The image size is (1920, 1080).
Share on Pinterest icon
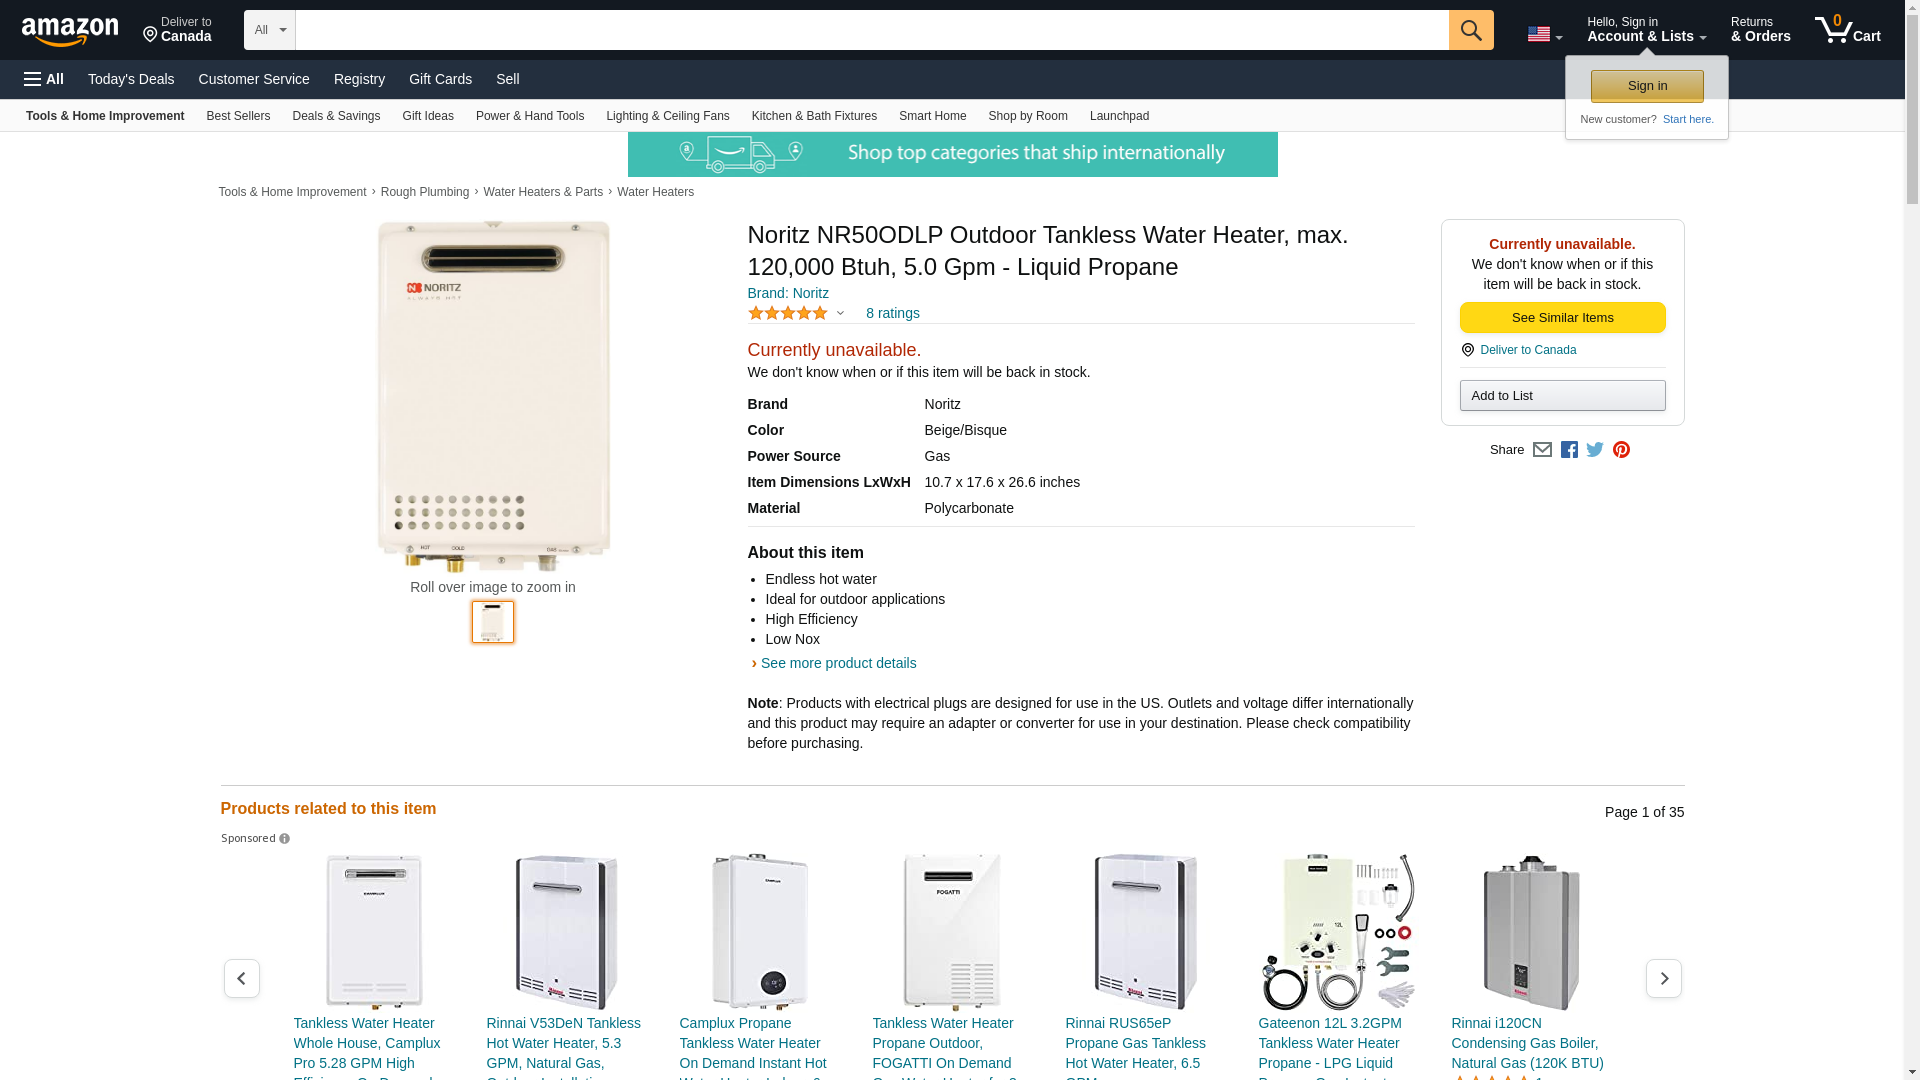coord(1621,450)
